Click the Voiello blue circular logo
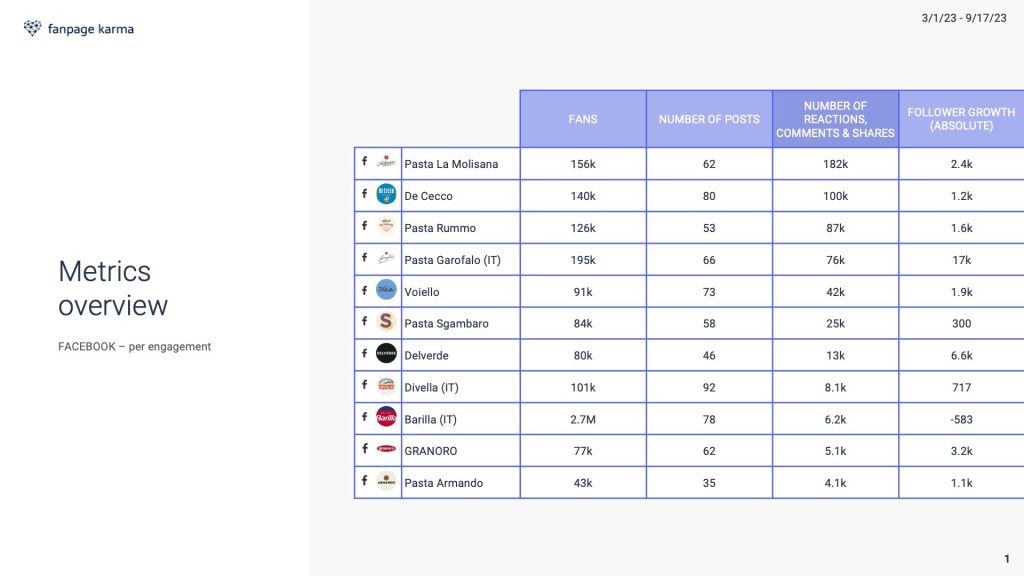This screenshot has height=576, width=1024. (x=386, y=289)
